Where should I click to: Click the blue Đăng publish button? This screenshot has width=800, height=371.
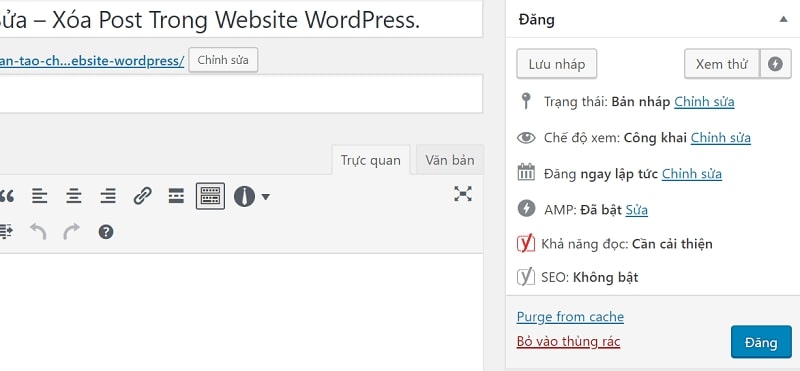click(761, 342)
